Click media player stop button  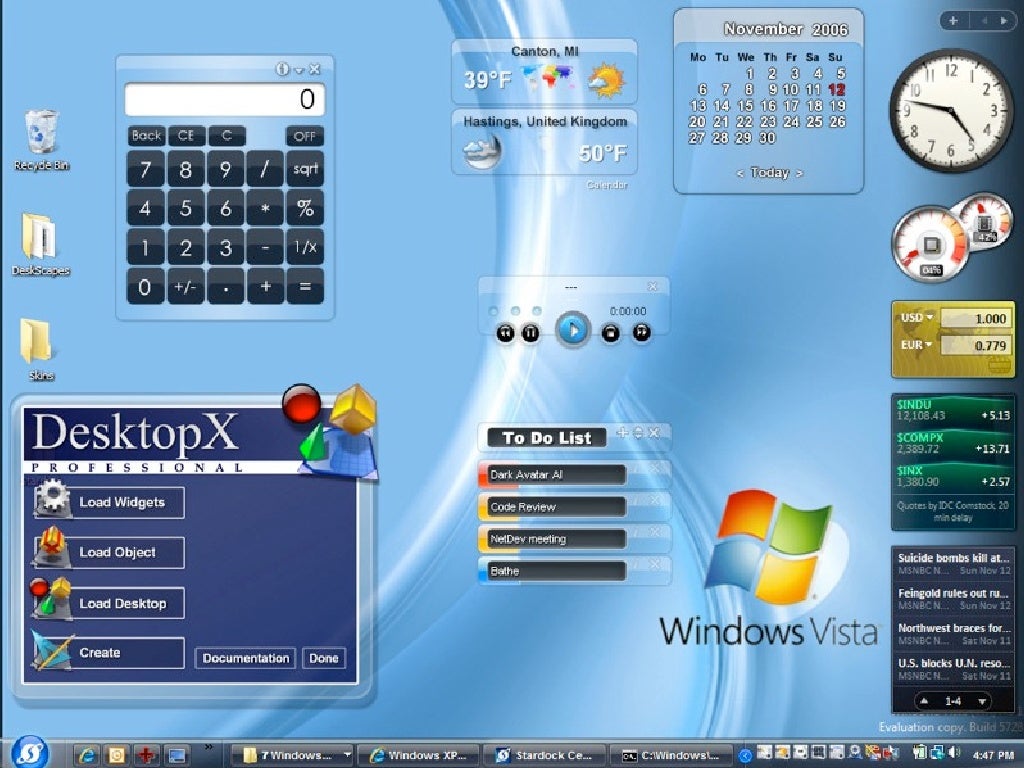(610, 333)
